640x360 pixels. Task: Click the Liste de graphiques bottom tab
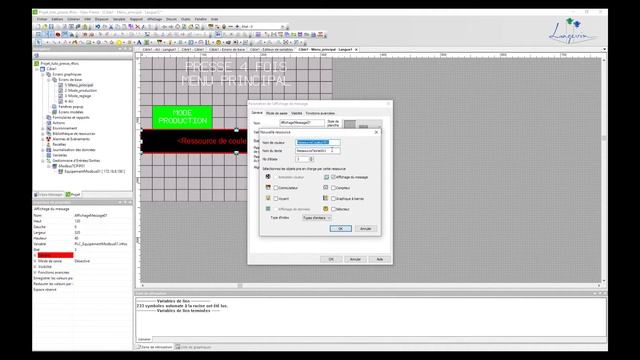pos(193,347)
